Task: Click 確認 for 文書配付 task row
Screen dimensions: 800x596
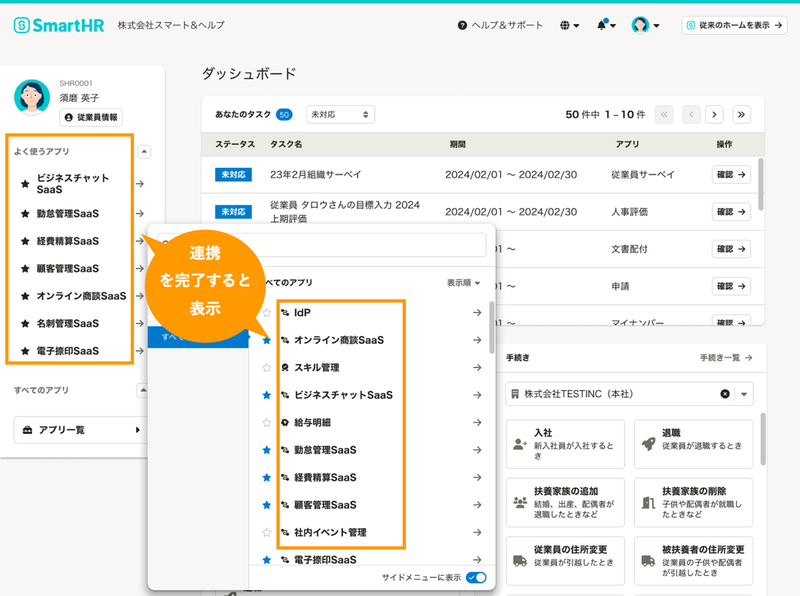Action: [731, 249]
